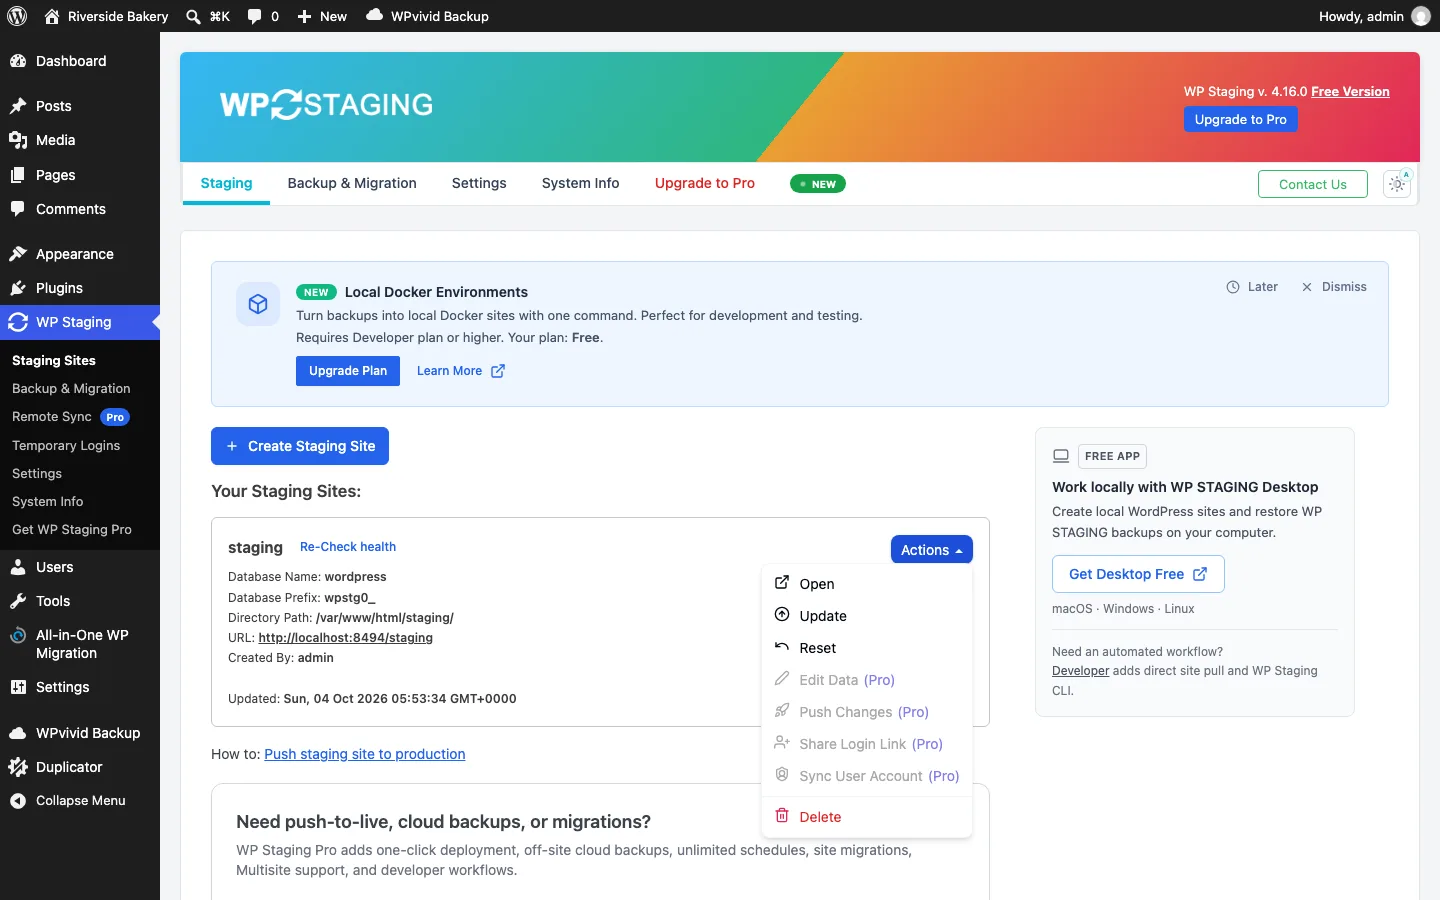
Task: Click the laptop icon beside FREE APP
Action: click(x=1061, y=456)
